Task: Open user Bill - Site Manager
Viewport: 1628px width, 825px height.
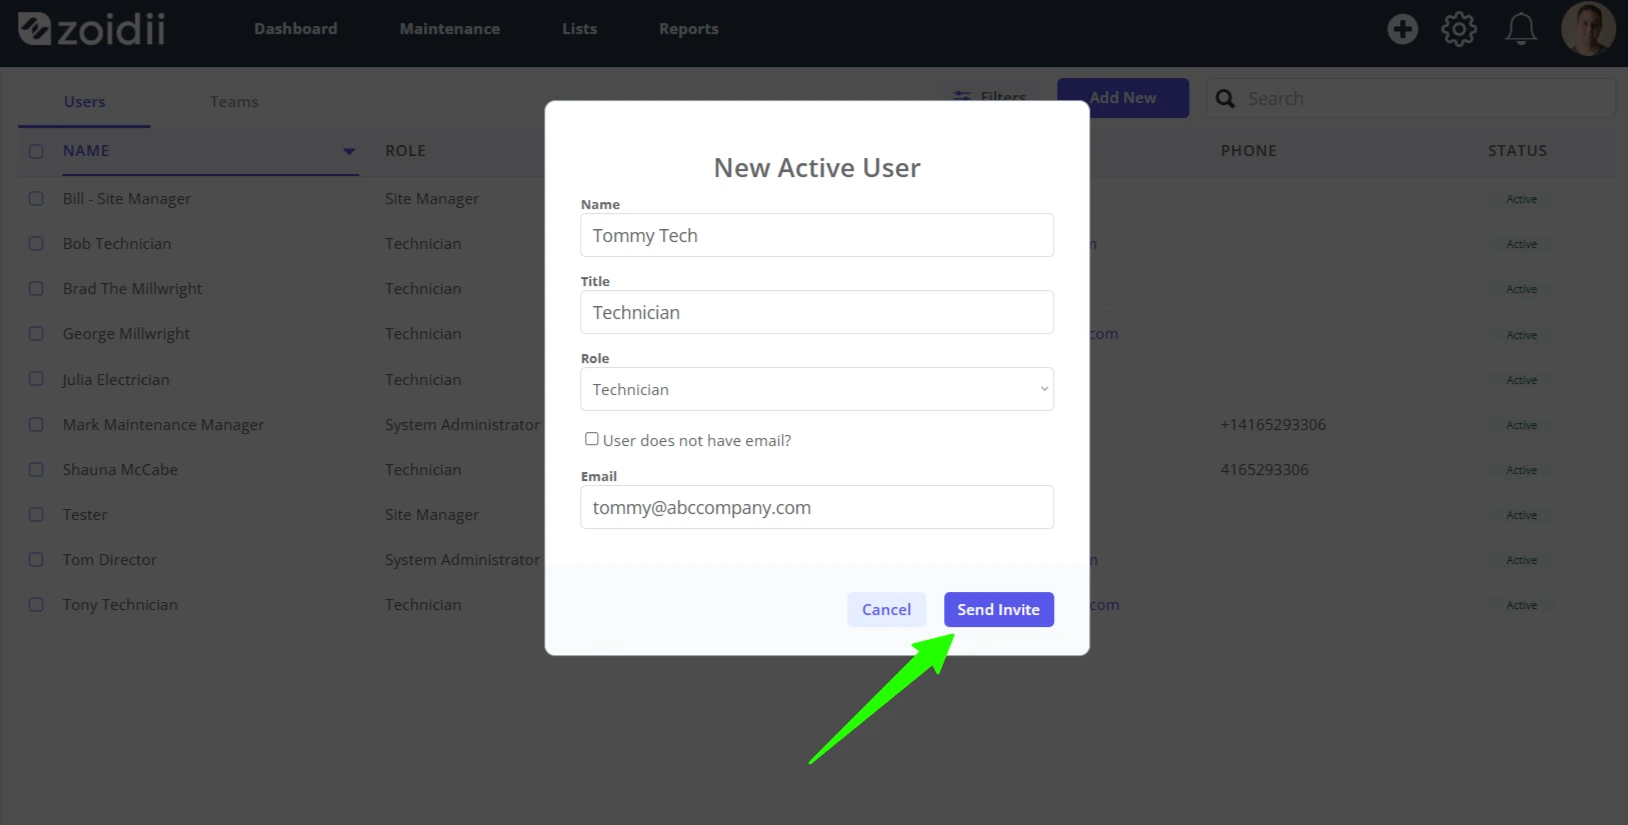Action: pos(127,199)
